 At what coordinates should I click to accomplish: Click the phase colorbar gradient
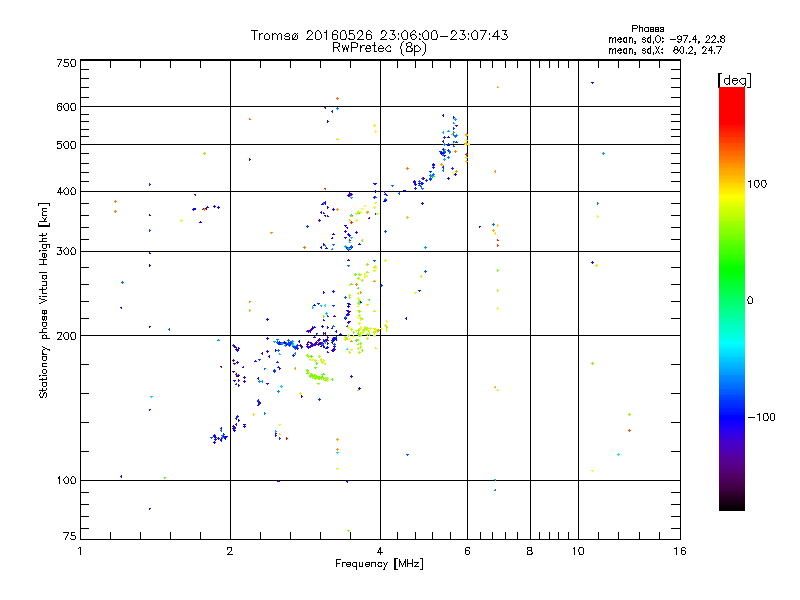coord(732,298)
